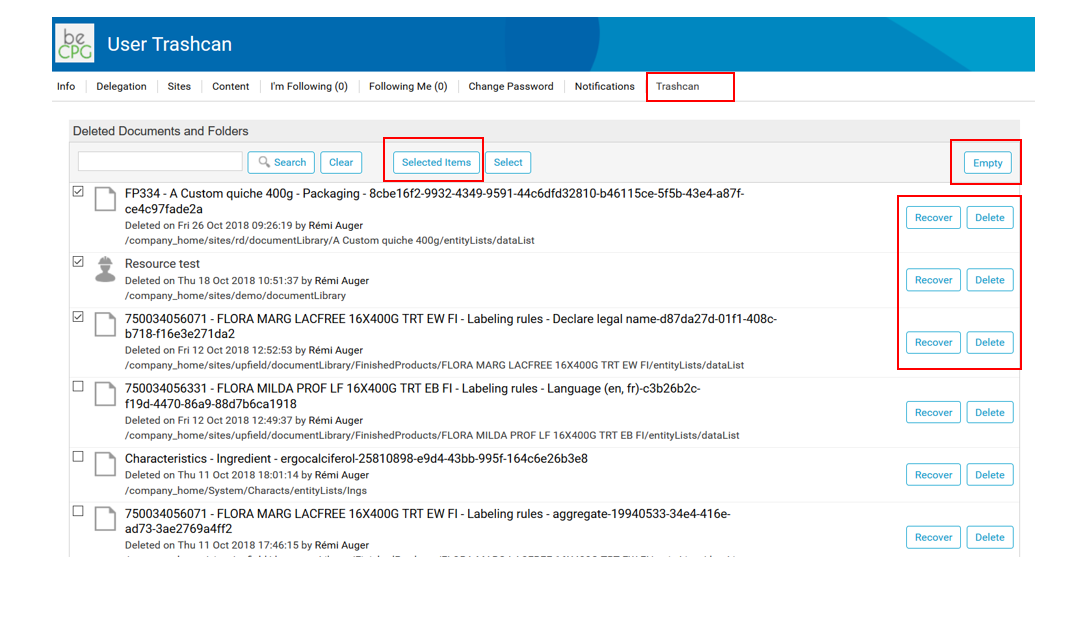Click 'Deleted on Fri 26 Oct 2018 09:26:19' text
The image size is (1092, 631).
point(208,226)
